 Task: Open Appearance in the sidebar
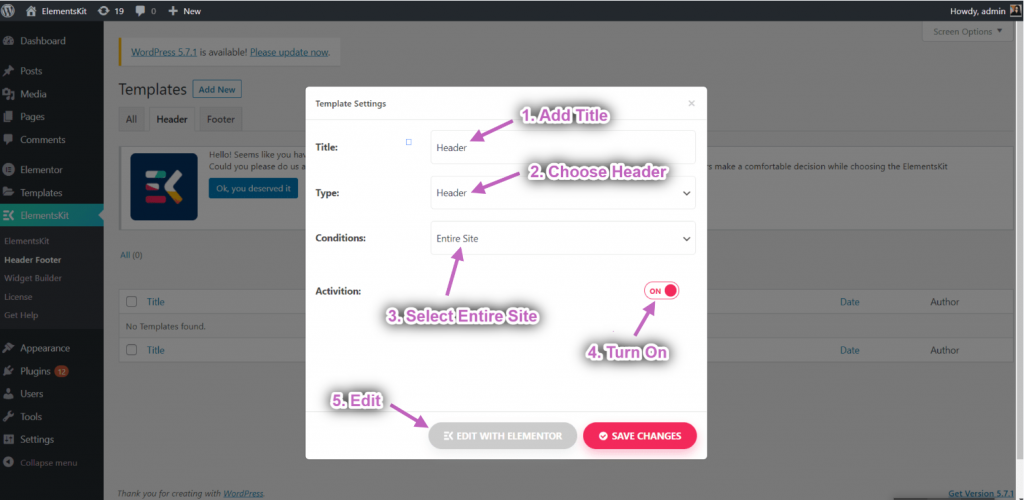point(44,348)
